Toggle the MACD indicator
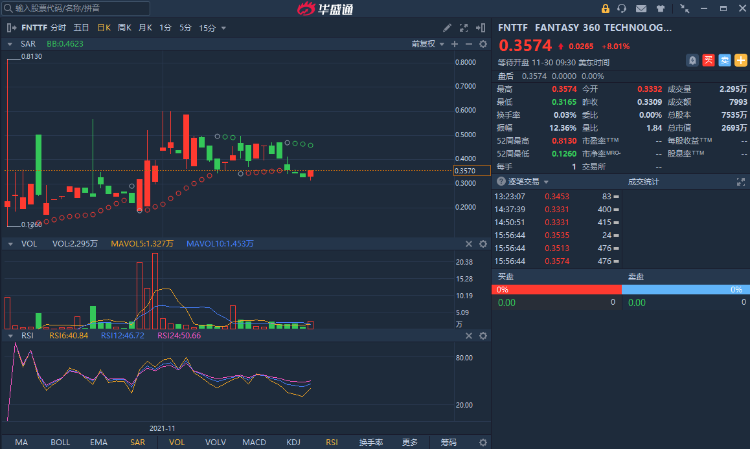The image size is (750, 449). click(254, 442)
